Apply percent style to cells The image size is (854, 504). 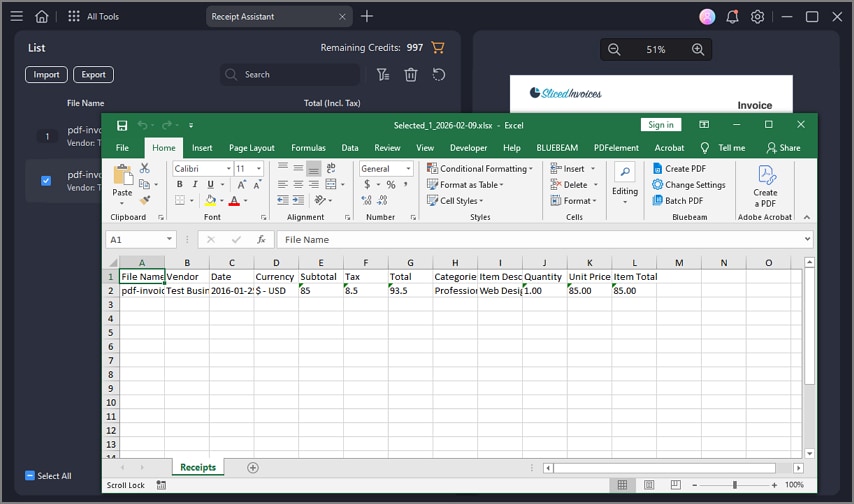[391, 185]
